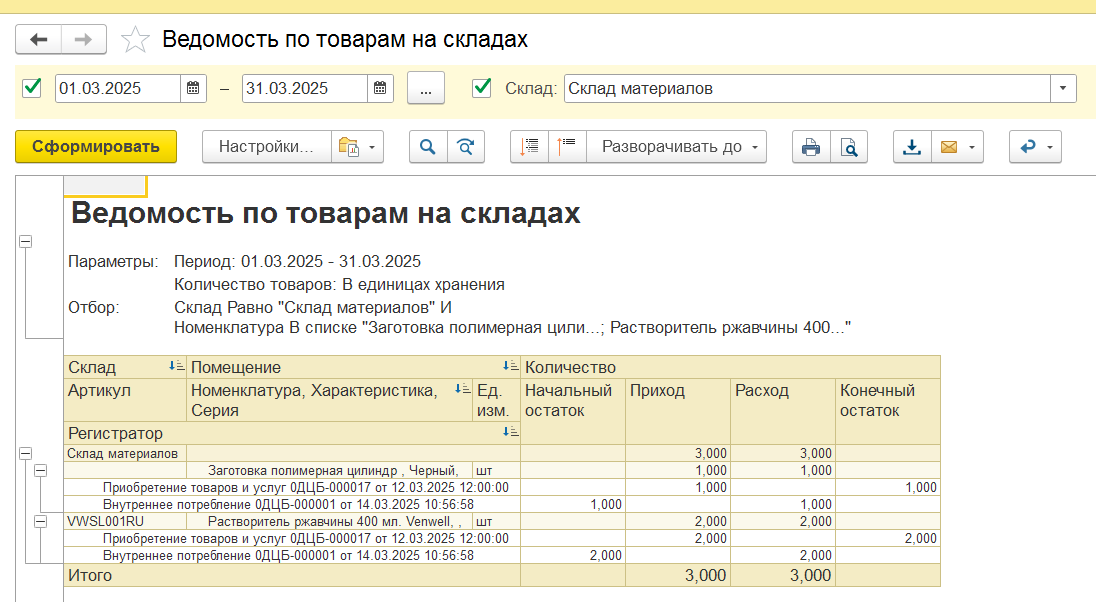The height and width of the screenshot is (602, 1096).
Task: Open calendar for end date 31.03.2025
Action: click(380, 88)
